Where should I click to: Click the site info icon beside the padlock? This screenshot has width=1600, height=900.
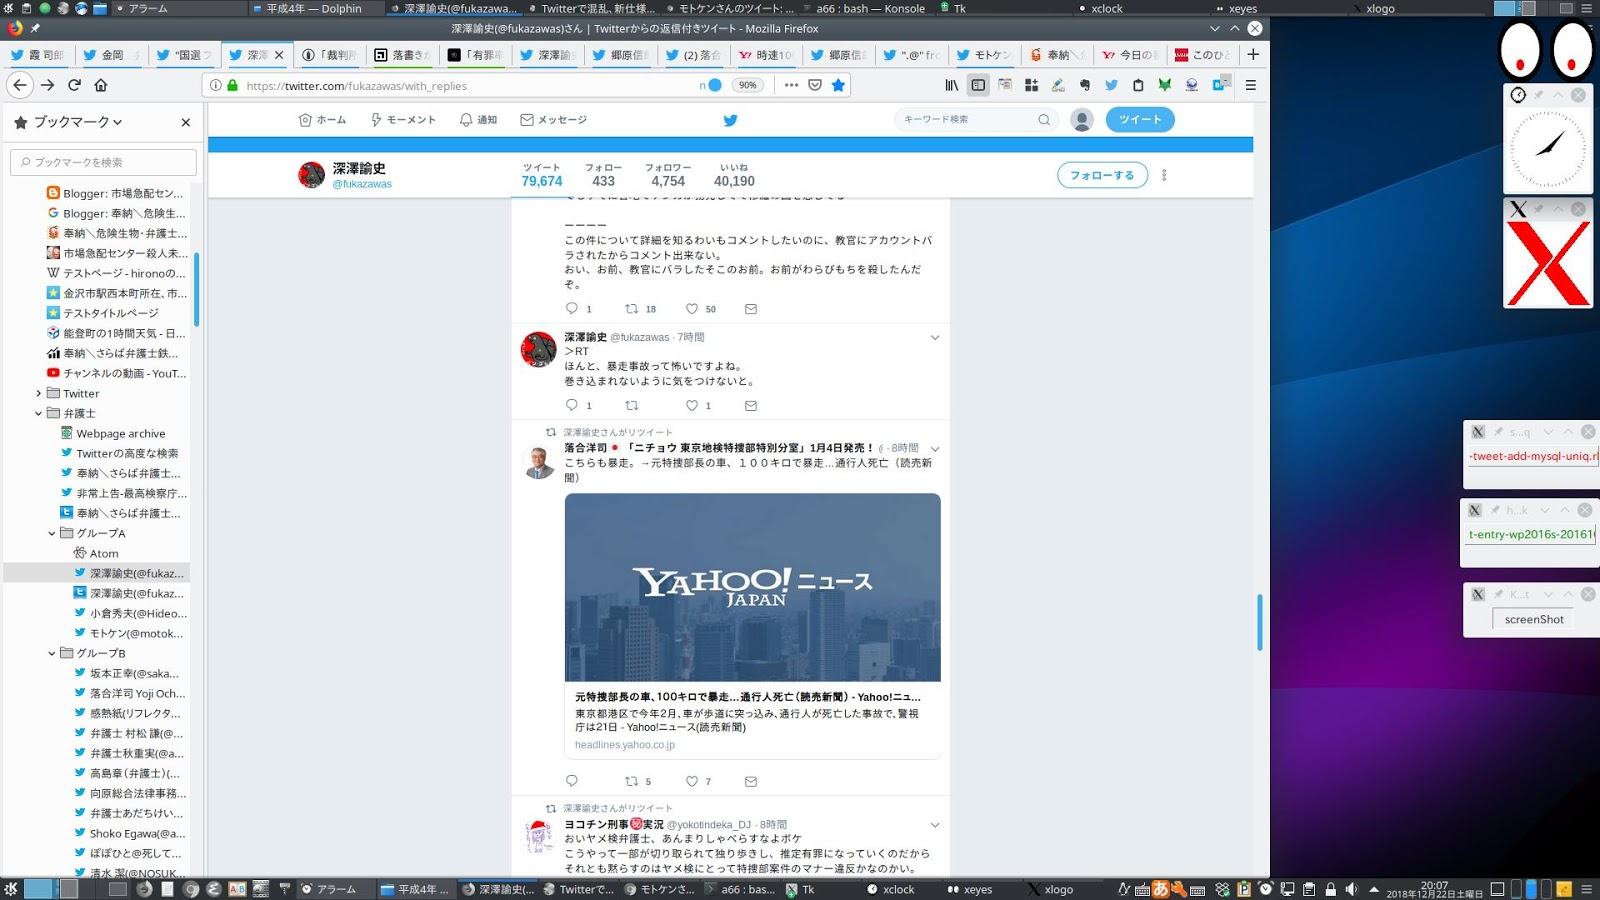pyautogui.click(x=215, y=85)
